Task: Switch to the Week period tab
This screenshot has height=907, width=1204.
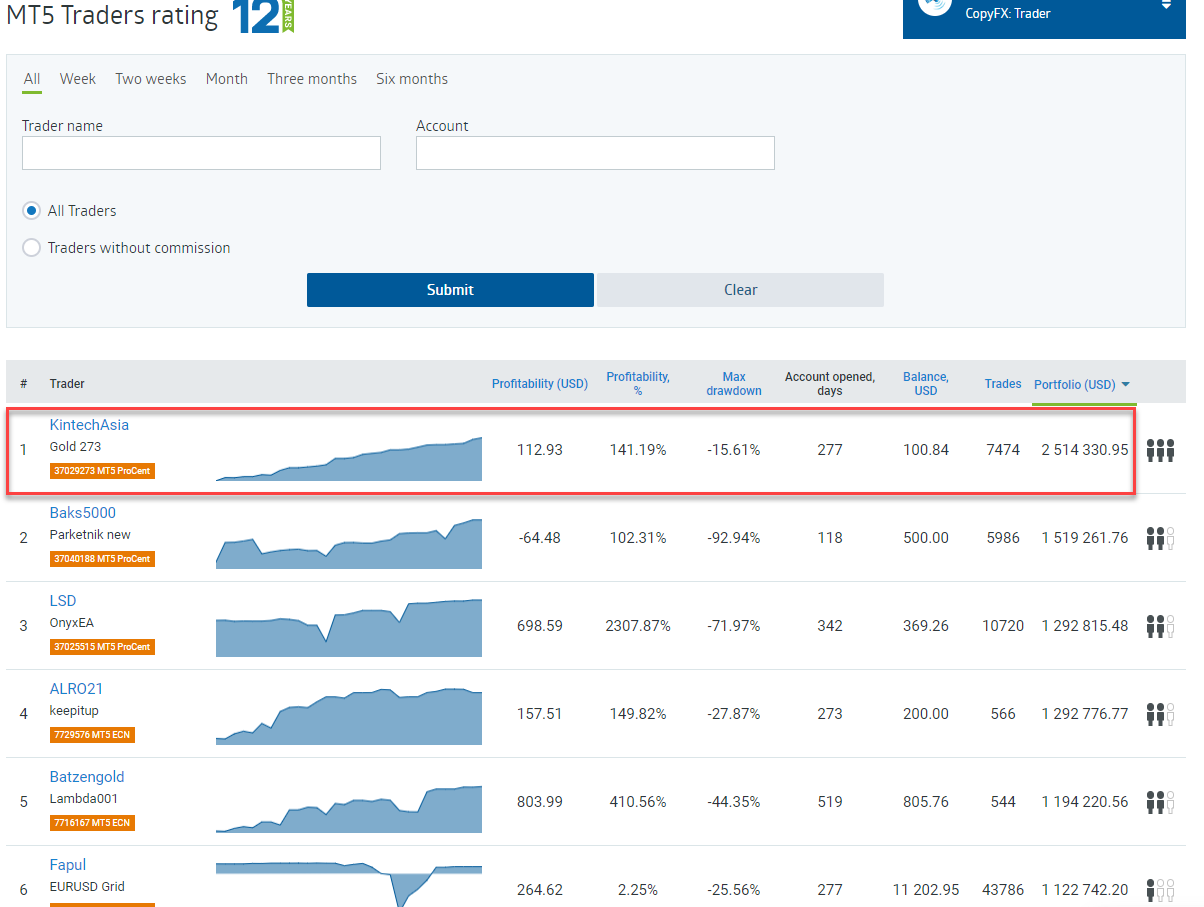Action: tap(78, 79)
